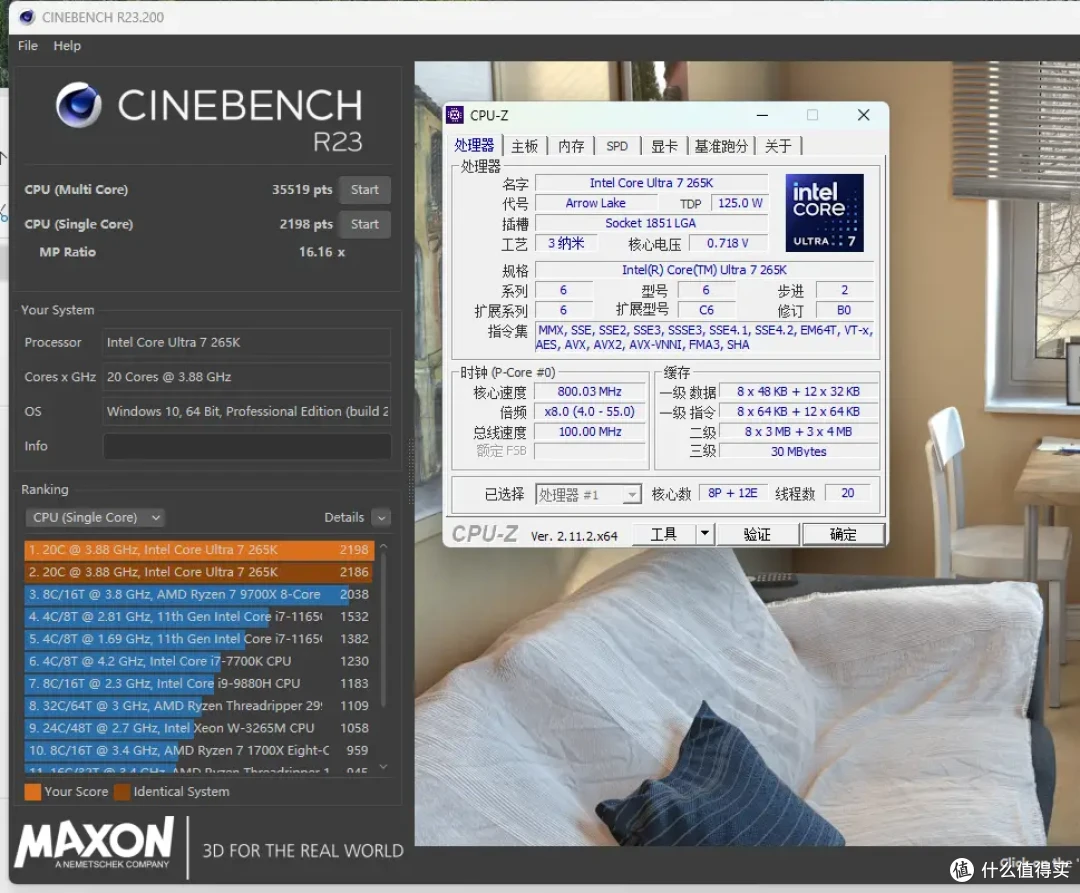This screenshot has width=1080, height=893.
Task: Click the Identical System legend swatch
Action: click(122, 792)
